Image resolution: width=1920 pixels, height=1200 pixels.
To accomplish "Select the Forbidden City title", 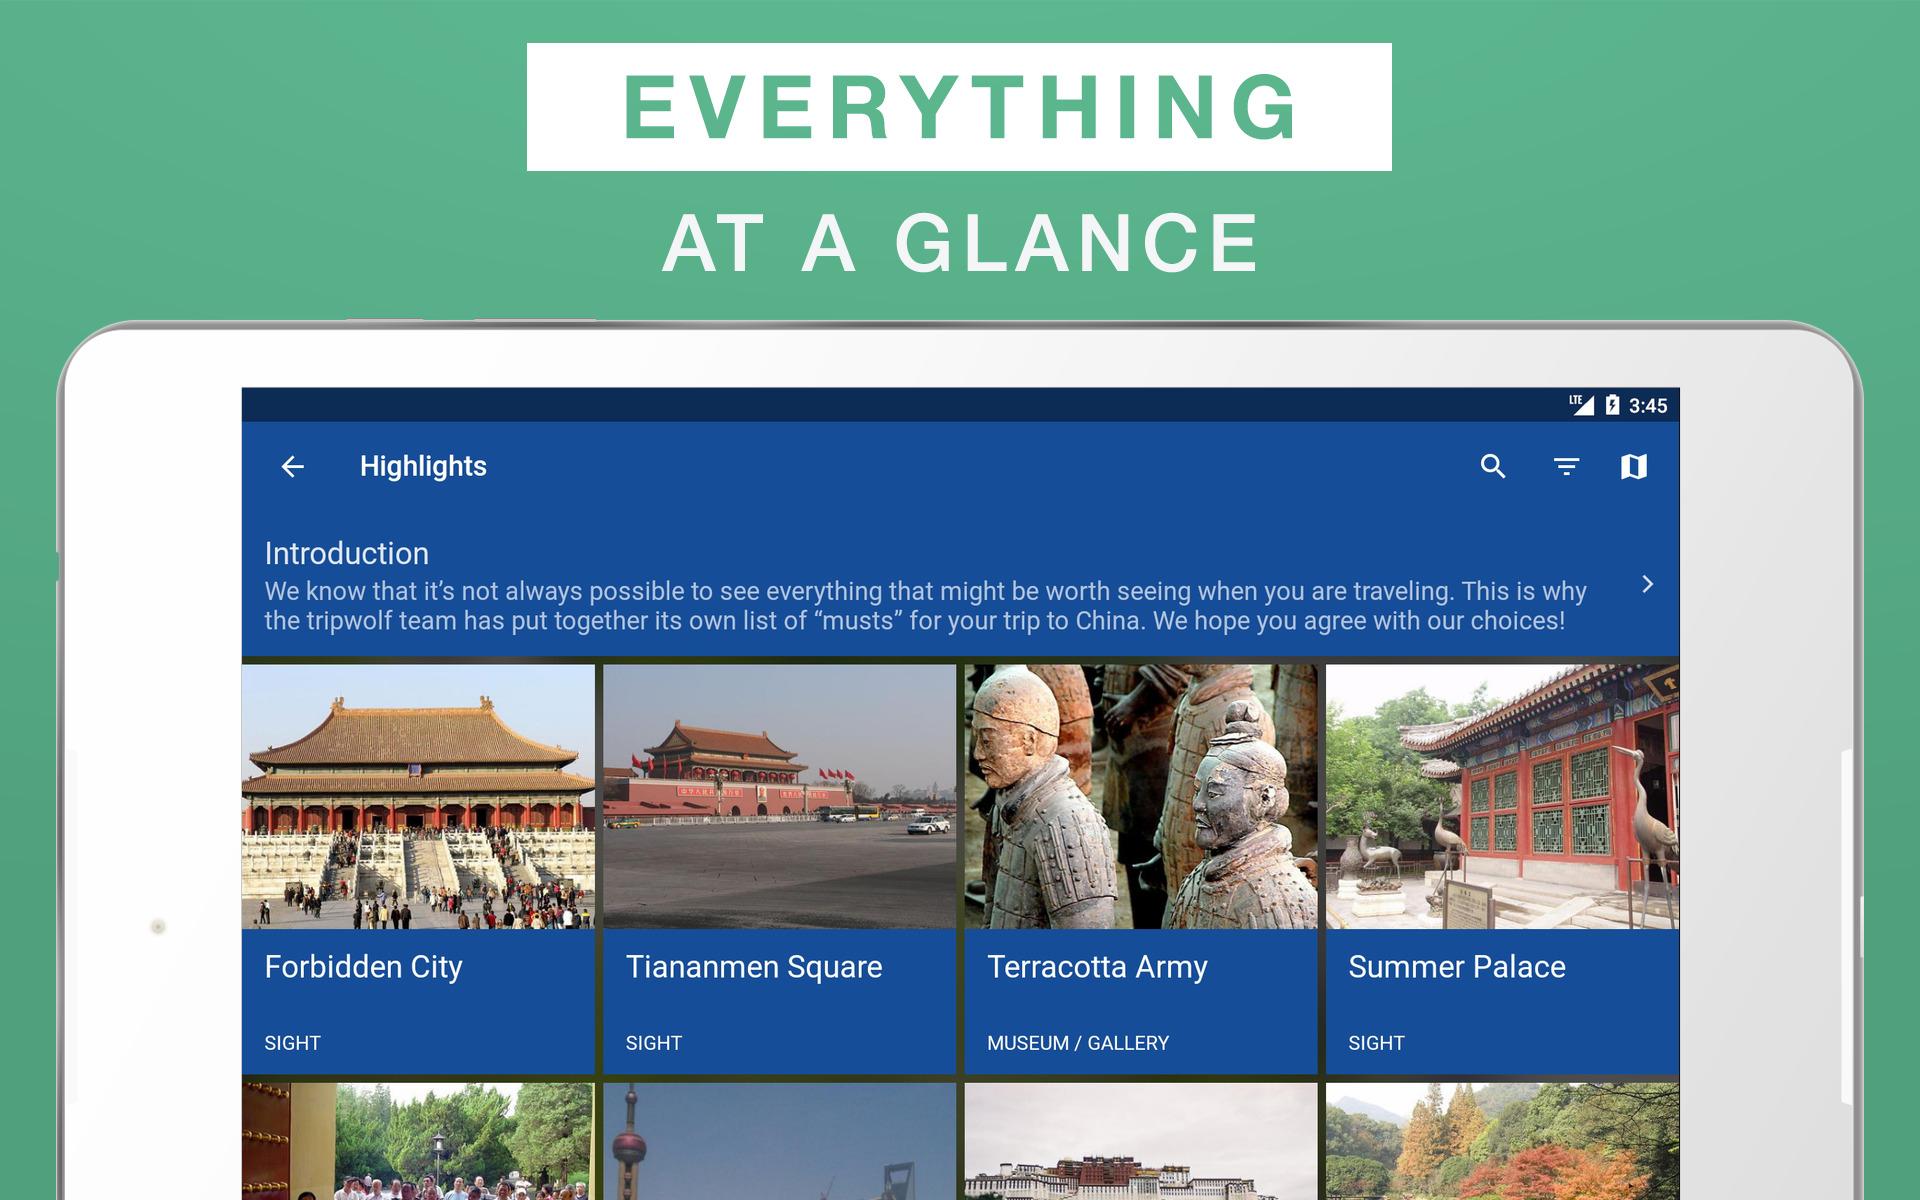I will 363,967.
